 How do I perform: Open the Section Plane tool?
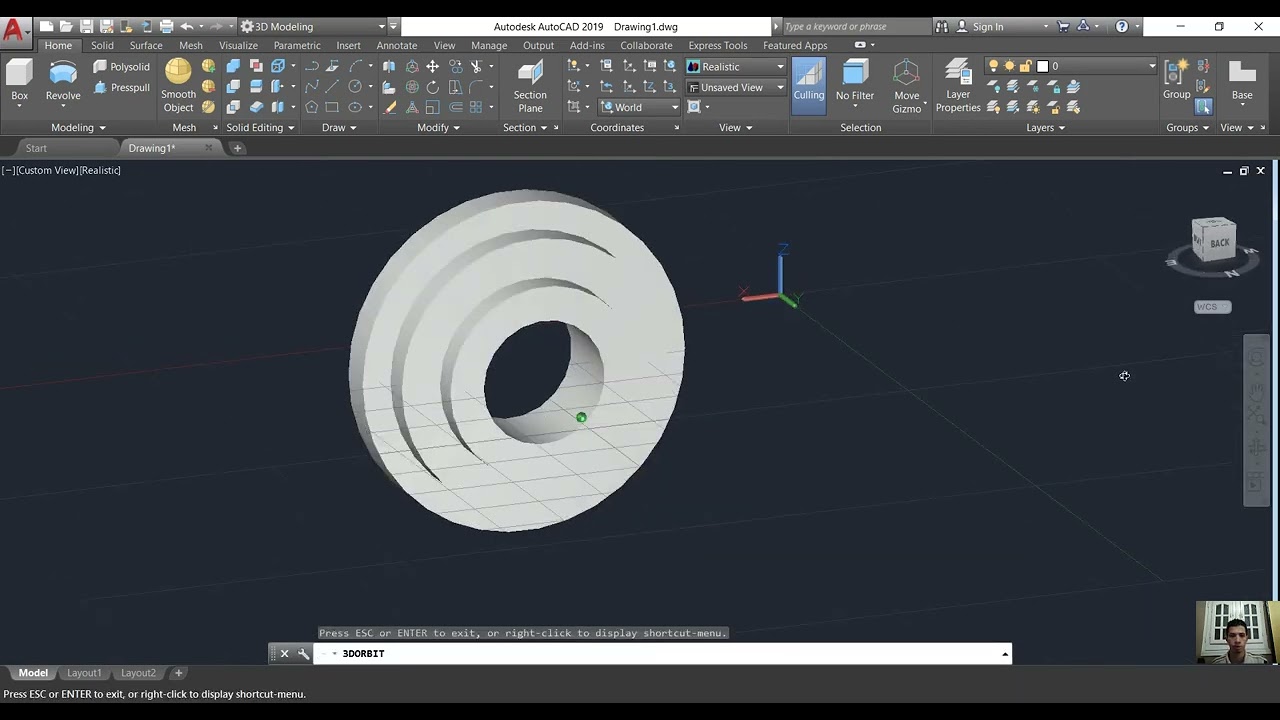click(x=530, y=86)
